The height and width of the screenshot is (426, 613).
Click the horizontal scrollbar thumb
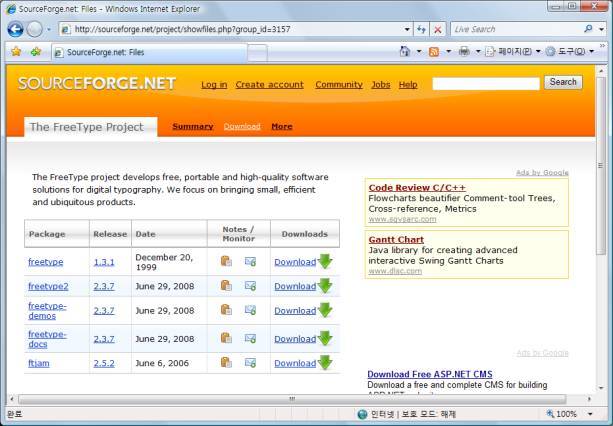click(292, 399)
